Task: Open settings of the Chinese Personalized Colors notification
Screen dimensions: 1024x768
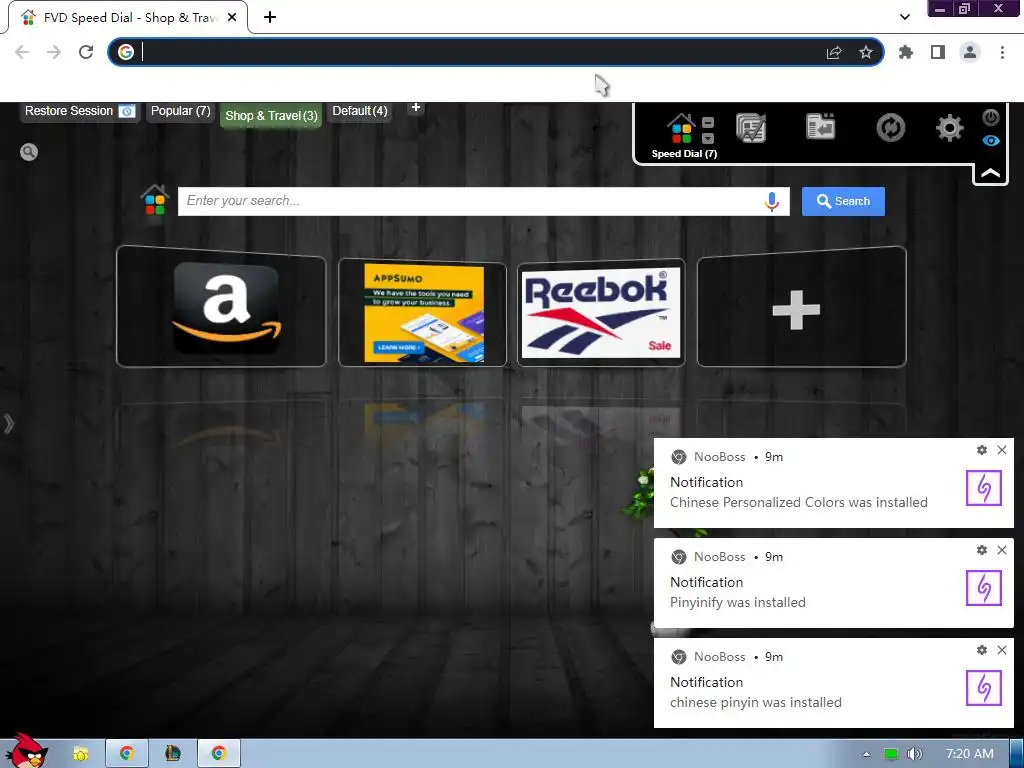Action: [982, 450]
